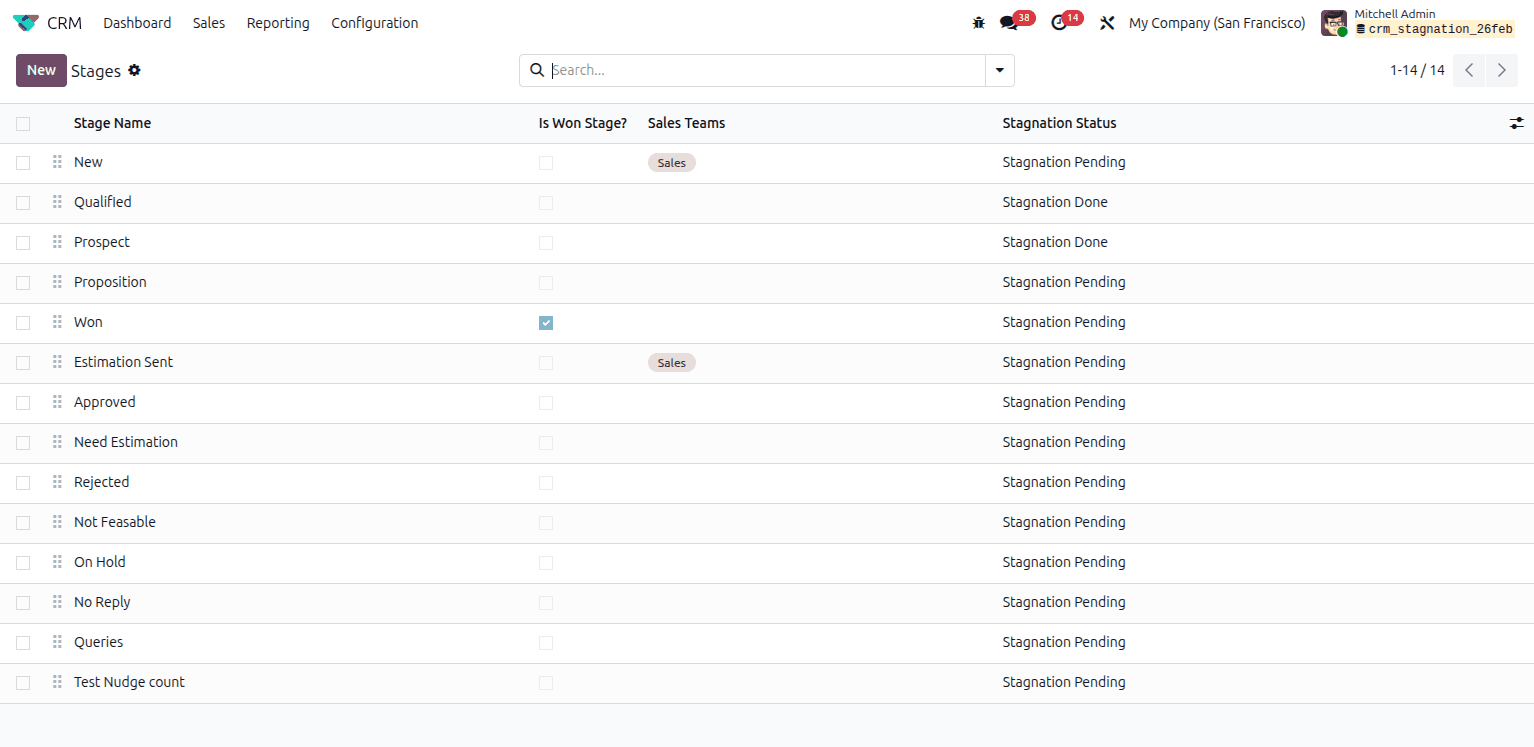Select the checkbox on the New stage row
The height and width of the screenshot is (747, 1534).
23,162
